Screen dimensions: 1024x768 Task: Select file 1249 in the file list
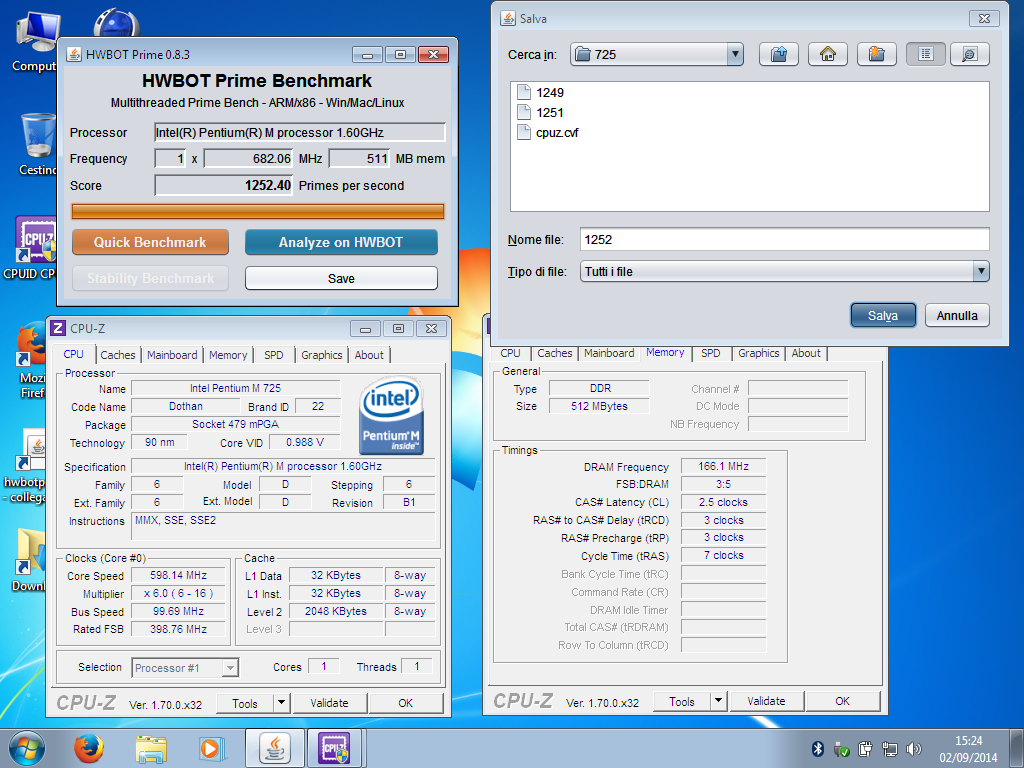pos(541,93)
